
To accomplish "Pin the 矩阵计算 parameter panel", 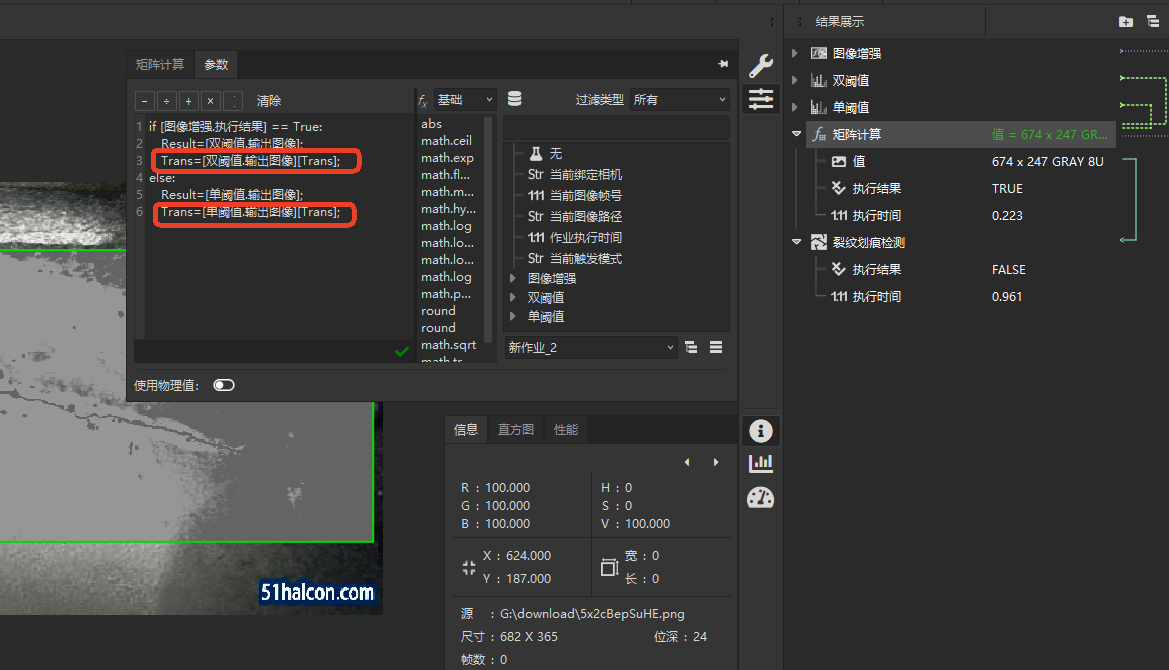I will pyautogui.click(x=723, y=64).
